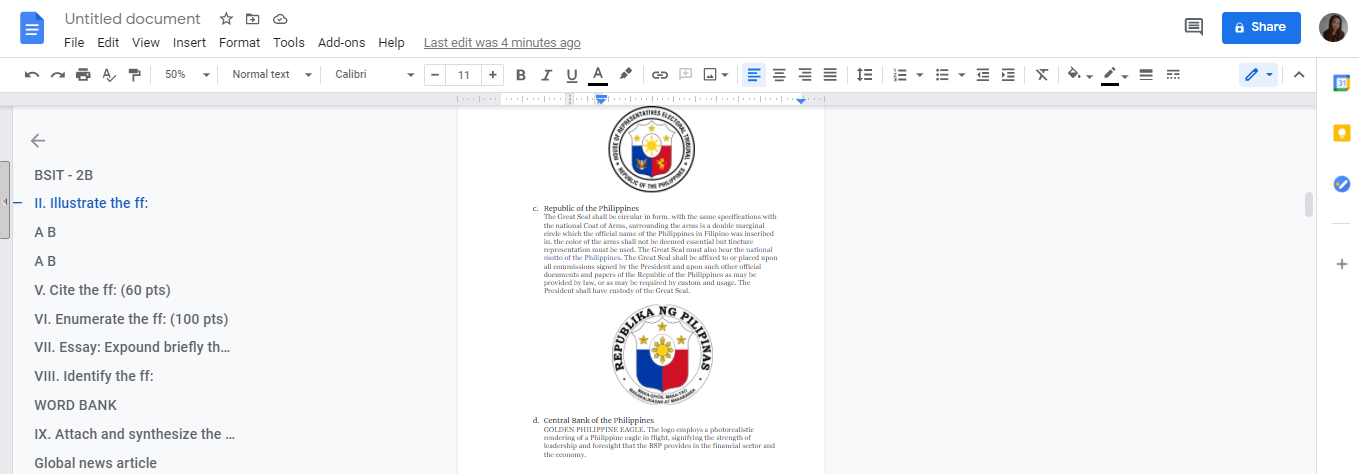Viewport: 1359px width, 474px height.
Task: Click the blue Share button
Action: [1261, 27]
